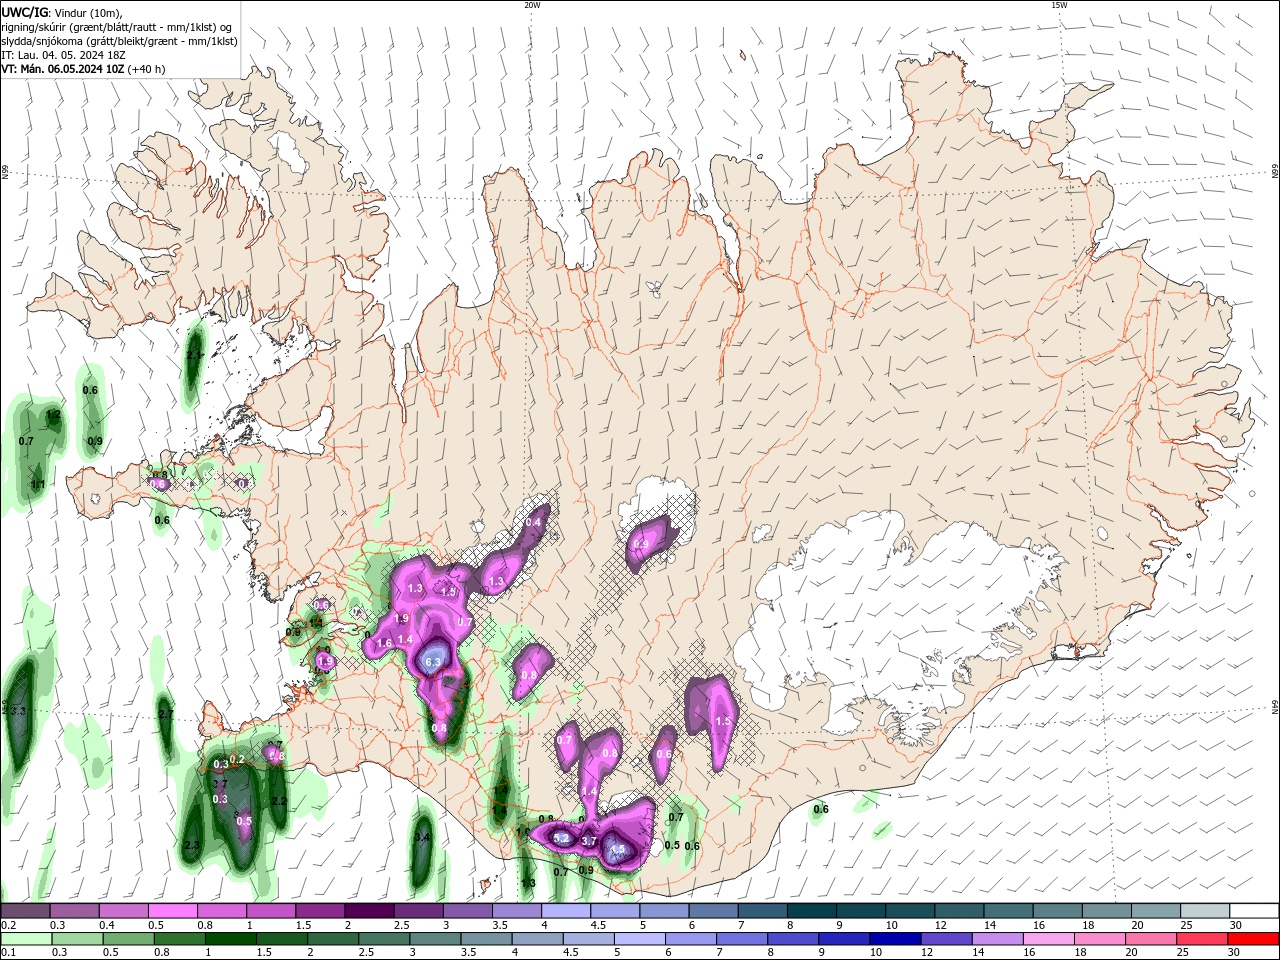Click the 0.2 label on the snow legend
This screenshot has height=960, width=1280.
[8, 925]
